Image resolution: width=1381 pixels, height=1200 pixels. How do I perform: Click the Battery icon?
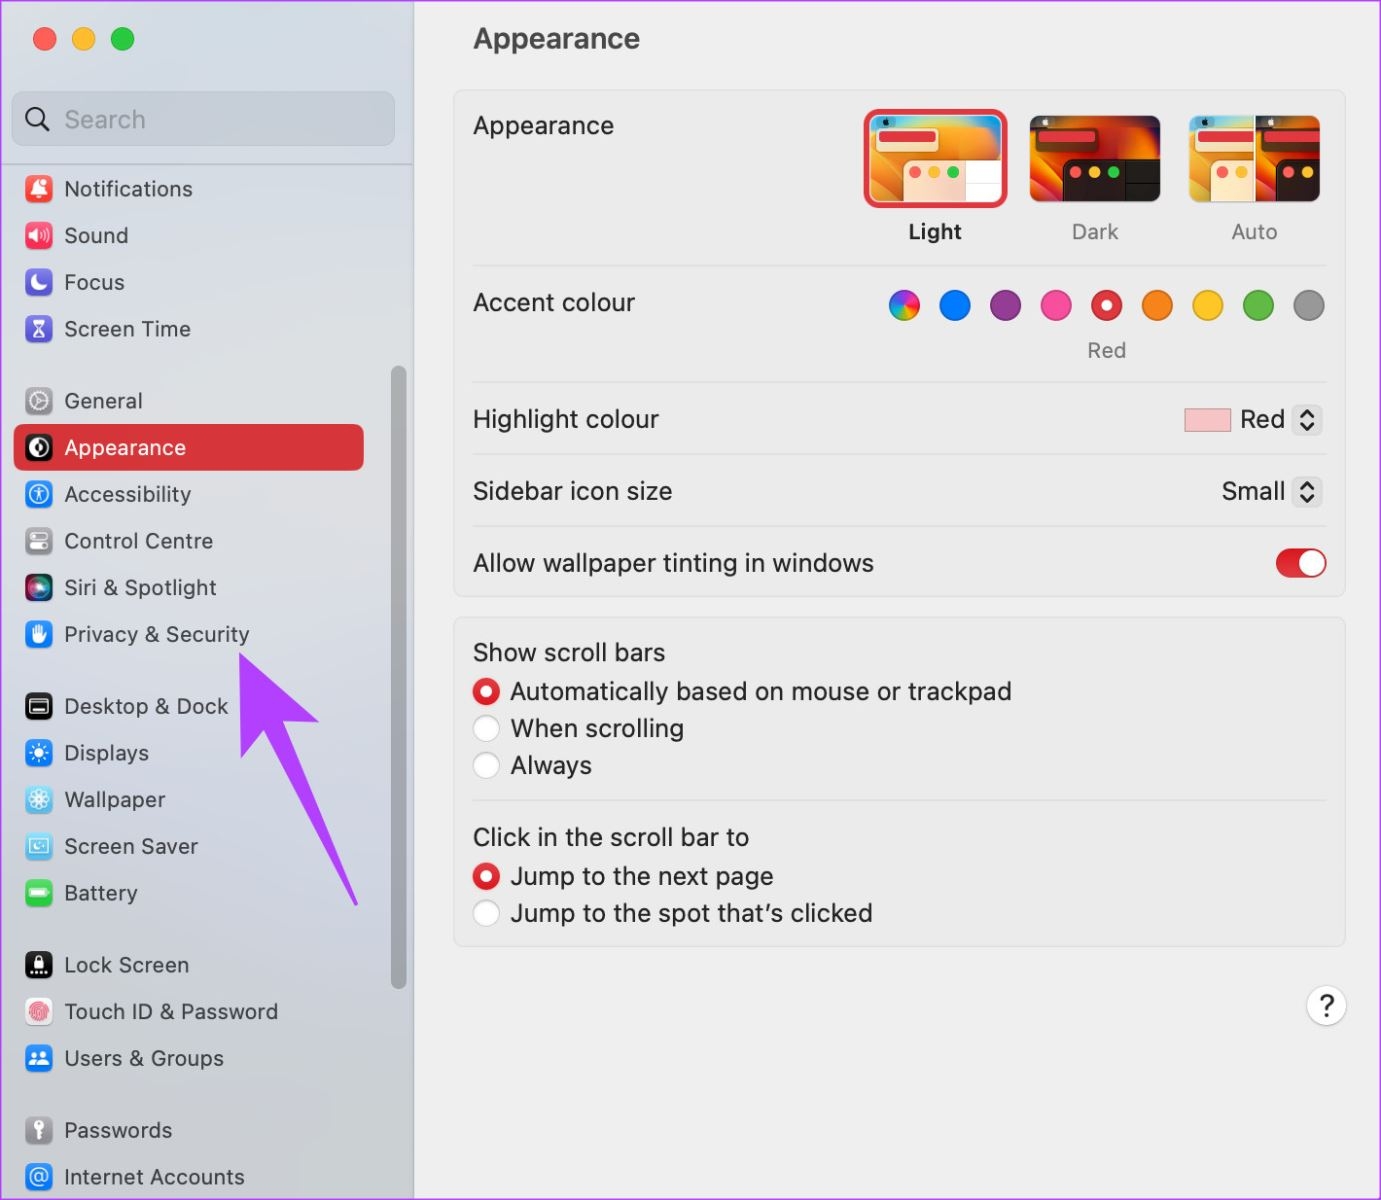(39, 893)
